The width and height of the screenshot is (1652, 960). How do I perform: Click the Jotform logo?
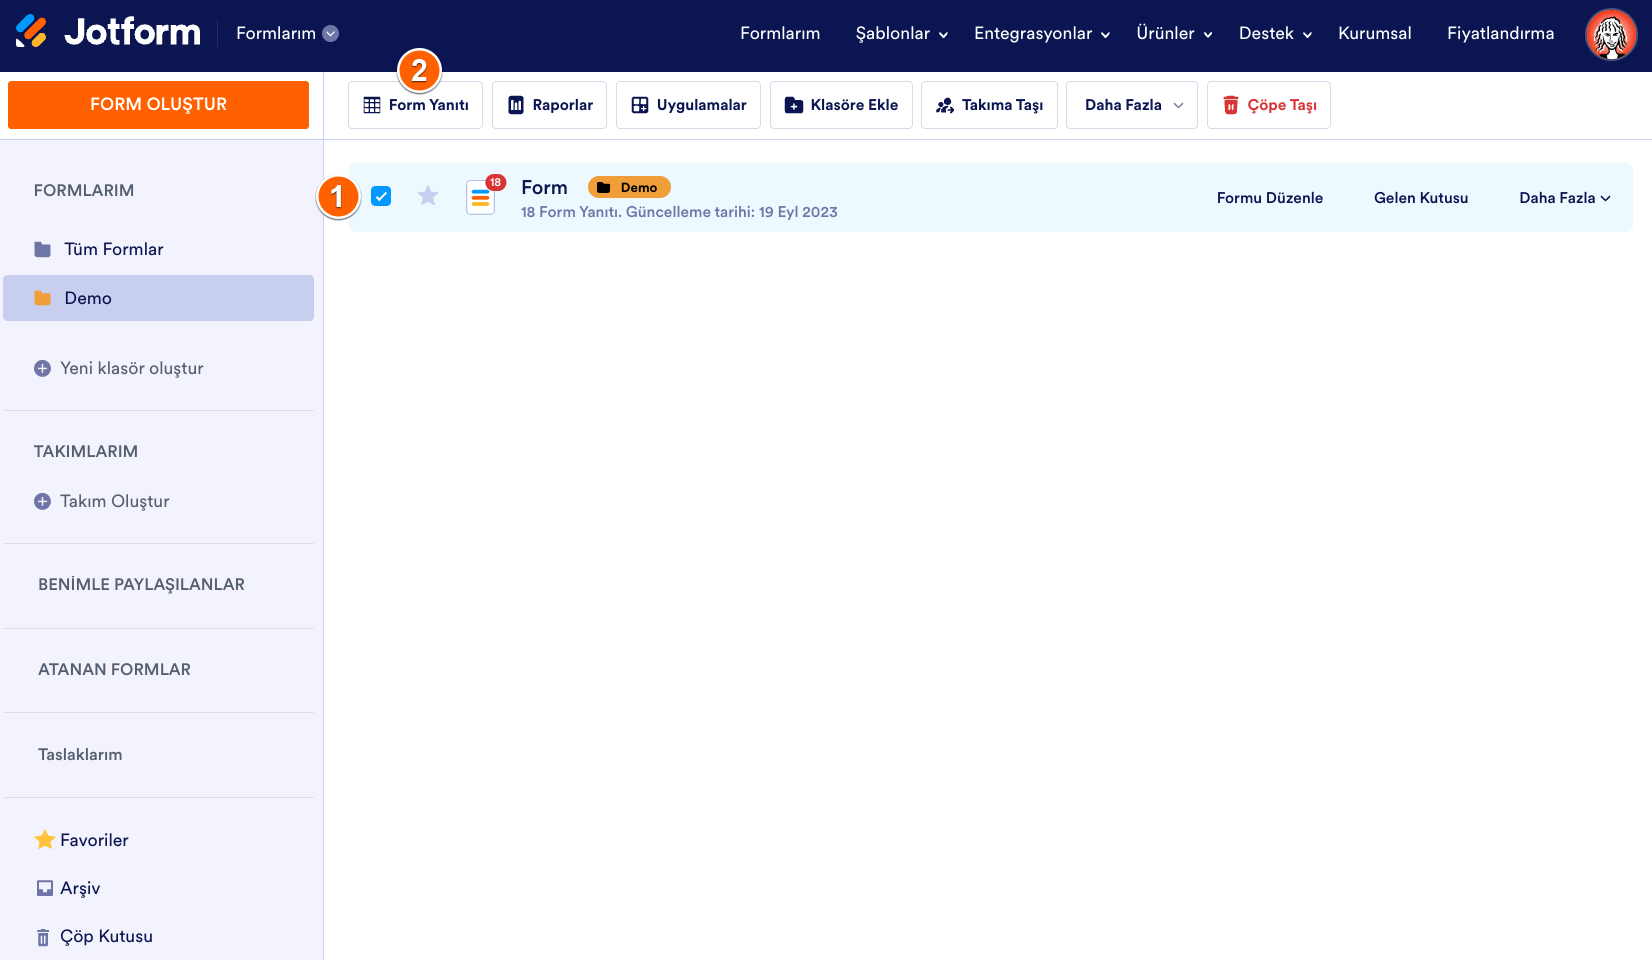pyautogui.click(x=108, y=33)
